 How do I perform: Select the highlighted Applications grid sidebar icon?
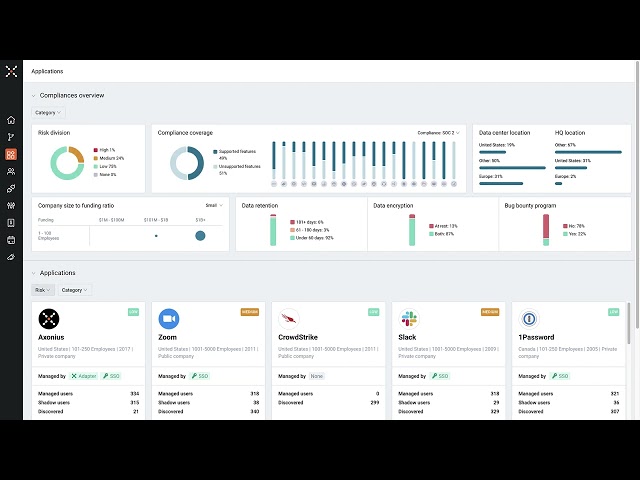click(11, 155)
